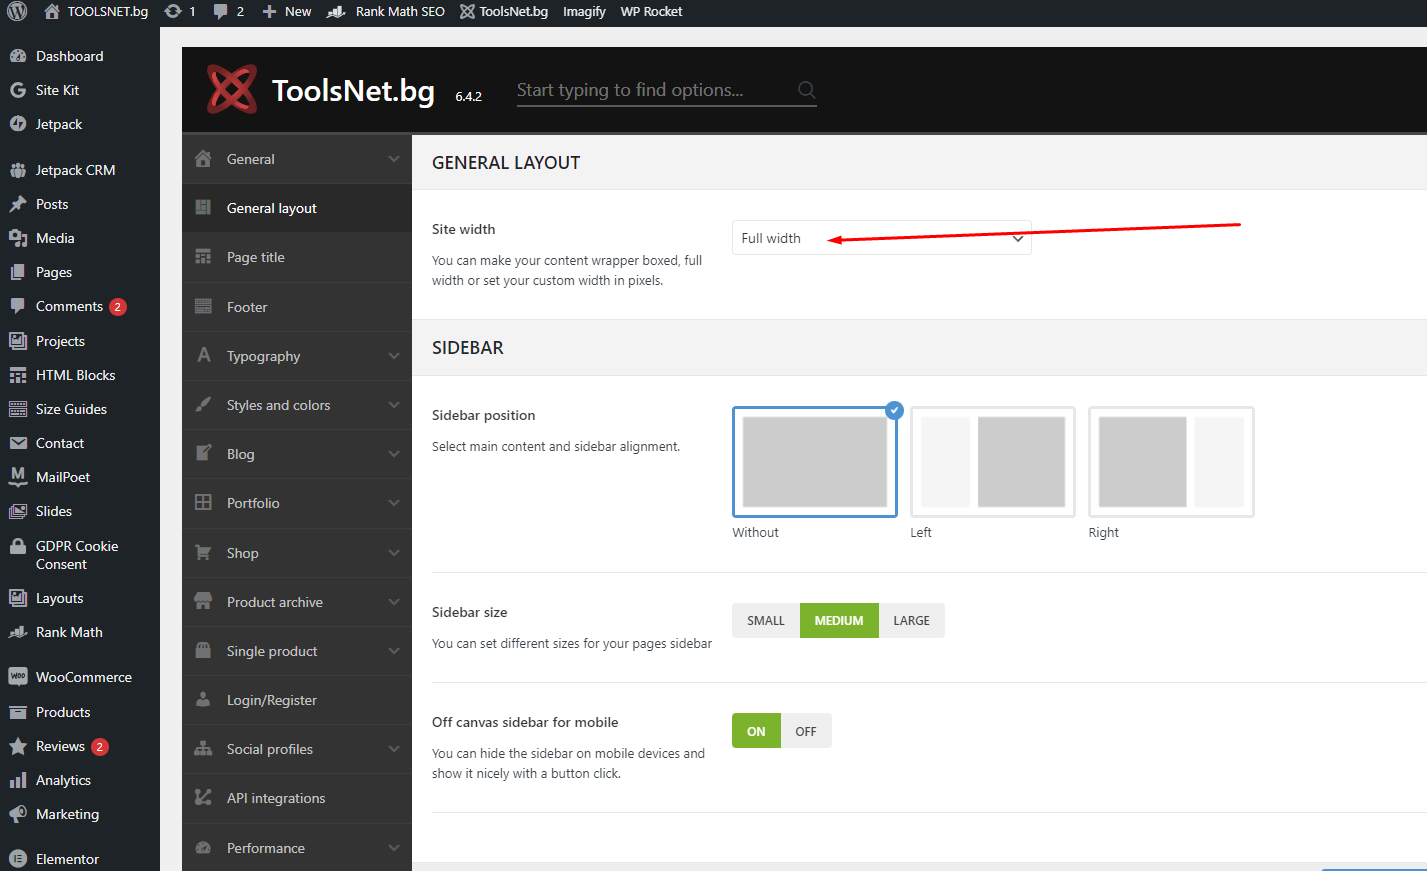The width and height of the screenshot is (1427, 871).
Task: Open the Projects sidebar item
Action: click(x=80, y=341)
